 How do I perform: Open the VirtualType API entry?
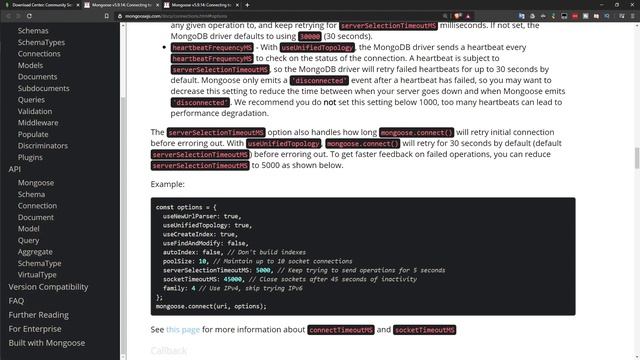[37, 275]
